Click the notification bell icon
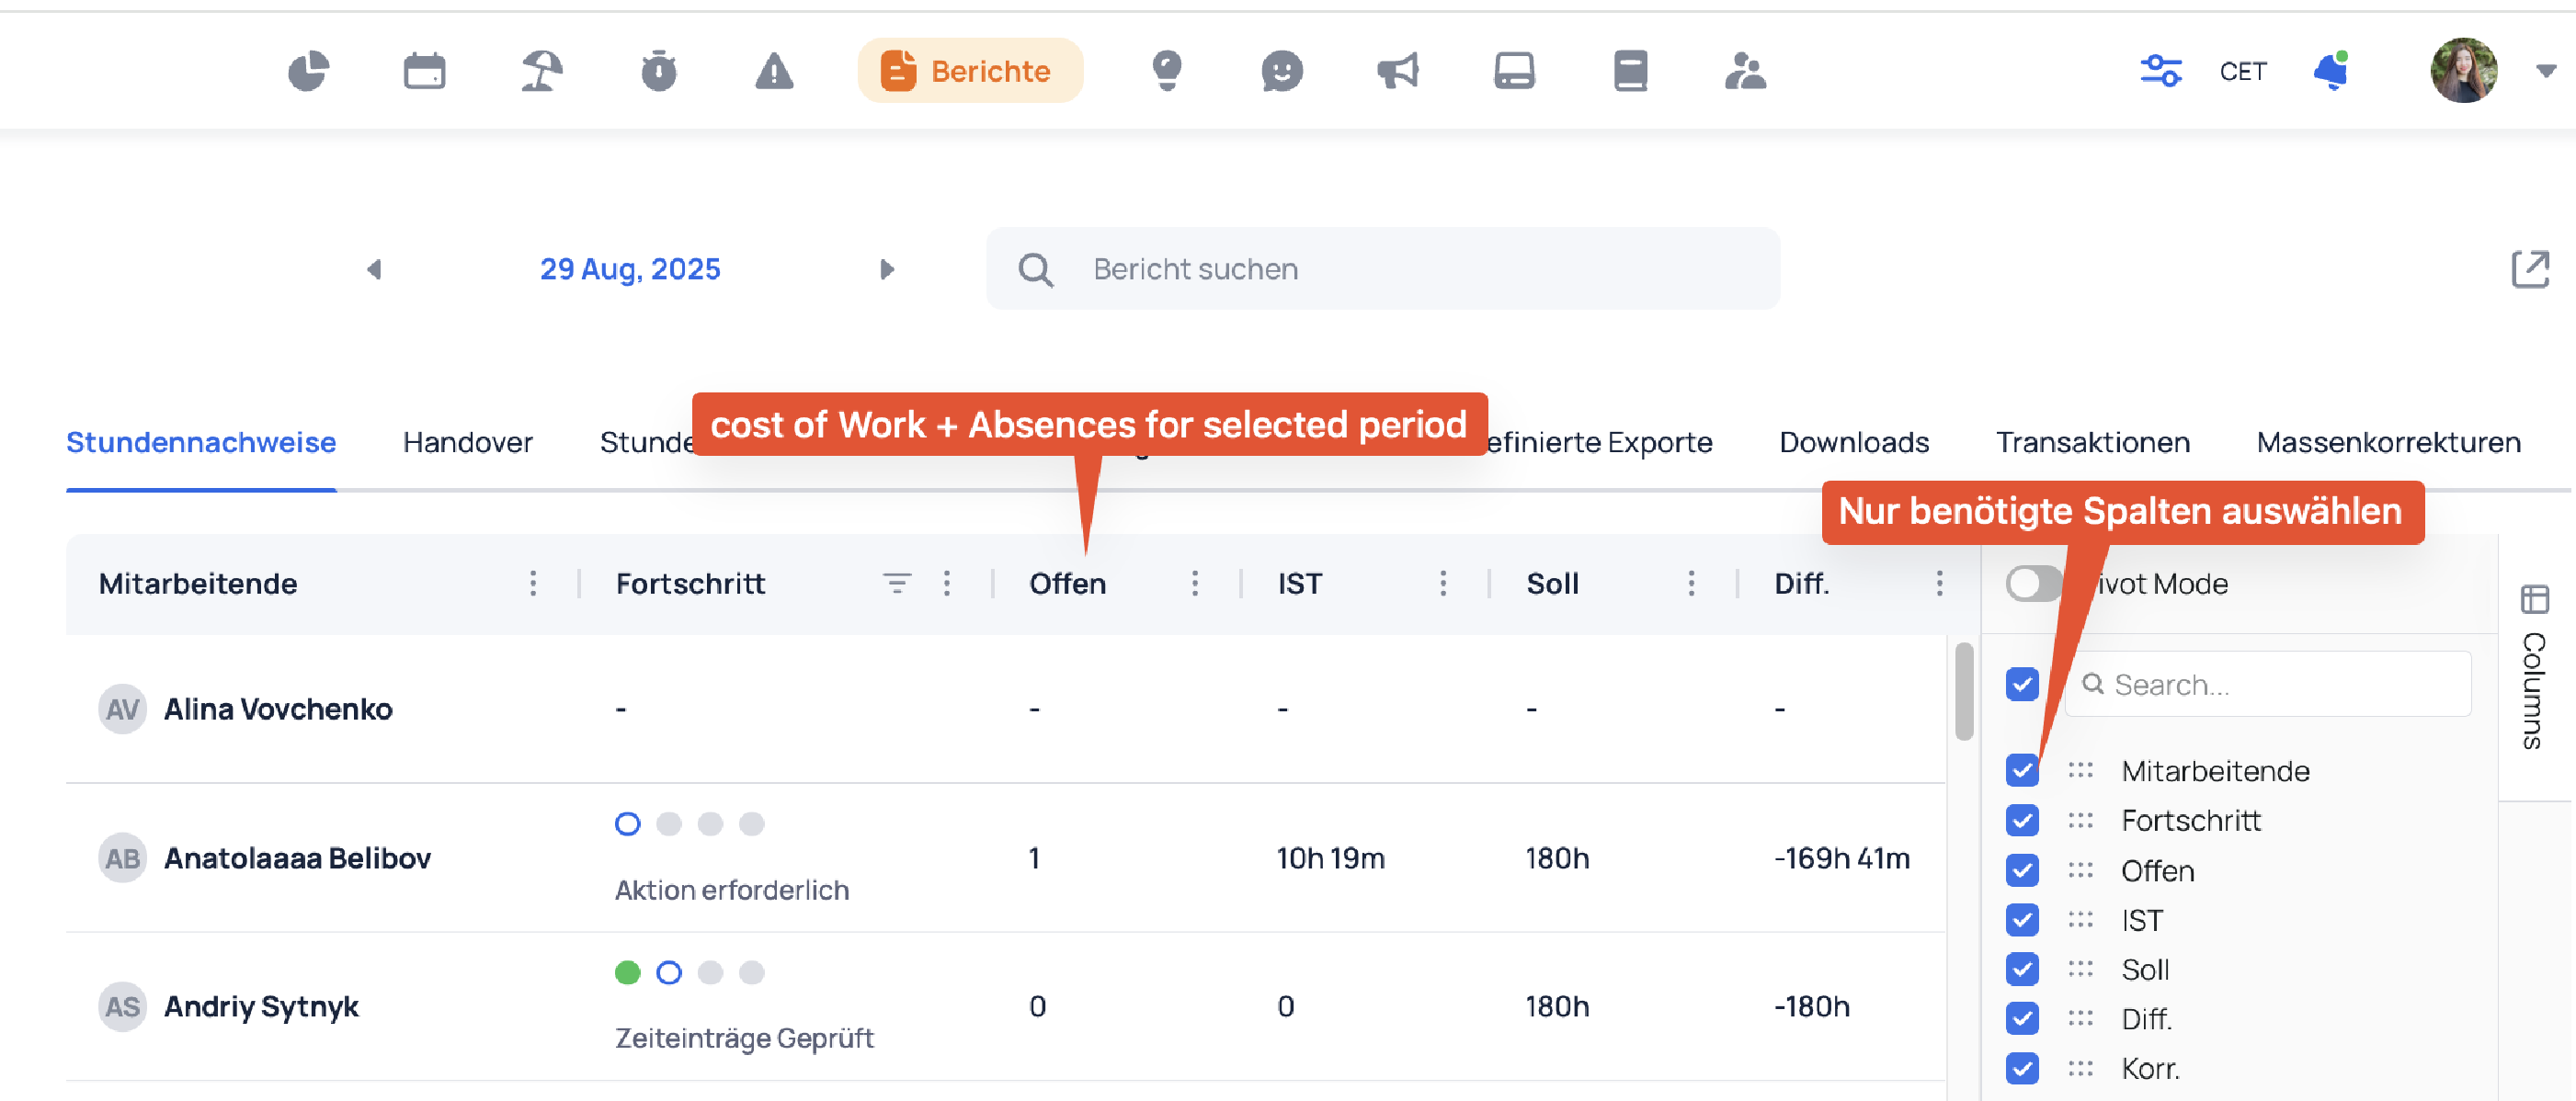 point(2331,71)
